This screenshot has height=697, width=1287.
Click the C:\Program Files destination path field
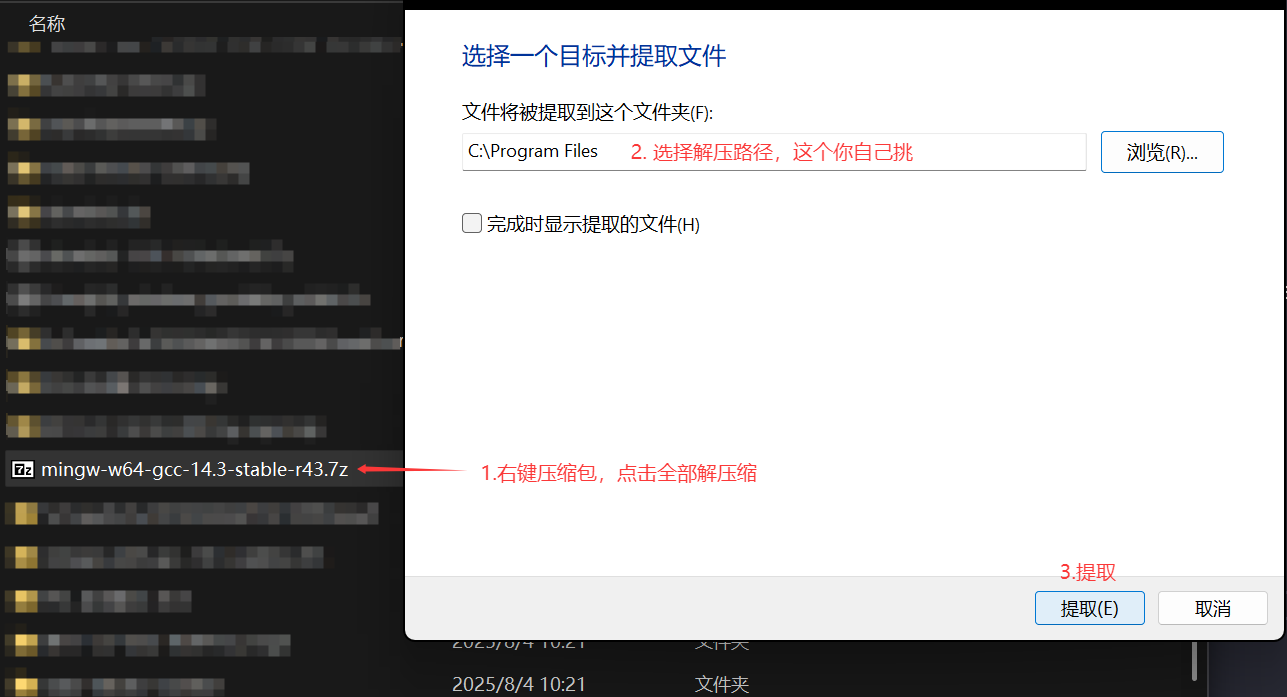click(773, 152)
